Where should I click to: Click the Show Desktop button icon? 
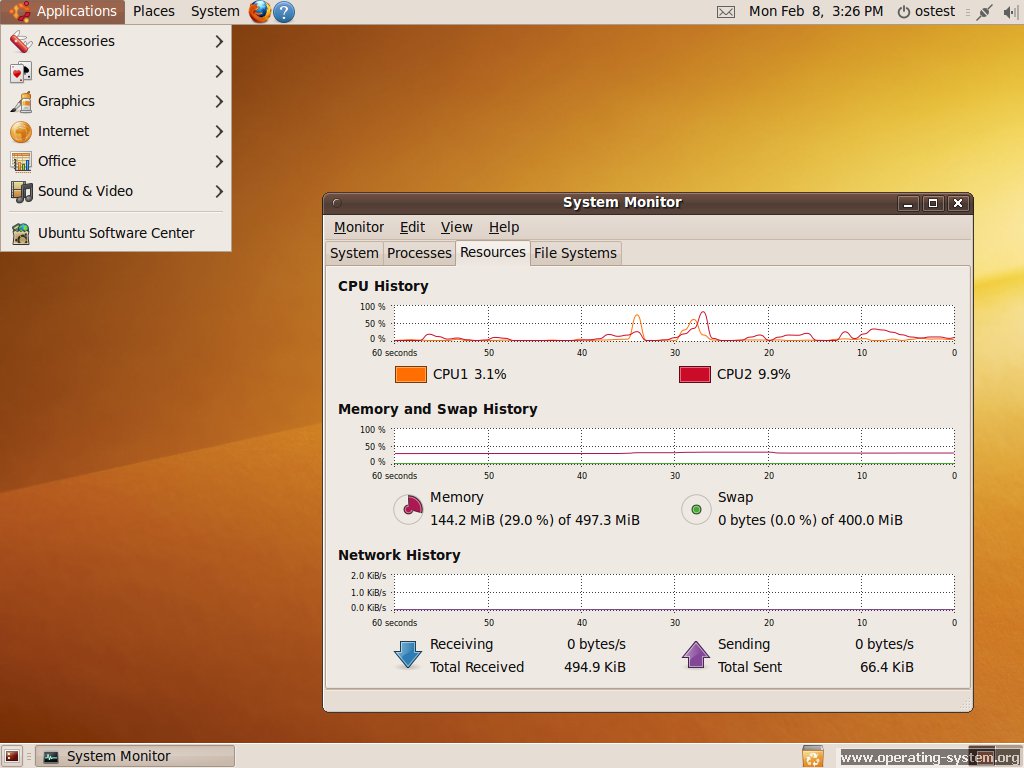[x=12, y=756]
